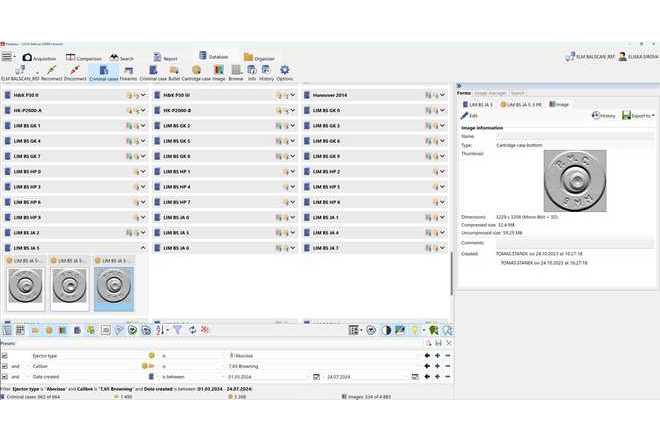Click the ELM BALSCAN_REF server icon in ribbon
Viewport: 660px width, 440px height.
[20, 72]
